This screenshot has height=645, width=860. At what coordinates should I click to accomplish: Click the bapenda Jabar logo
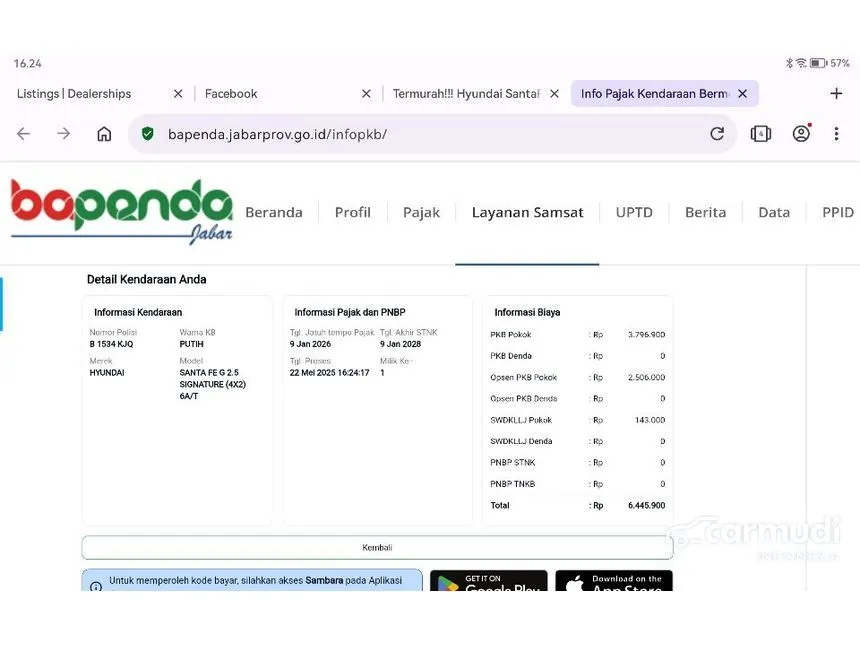tap(121, 211)
